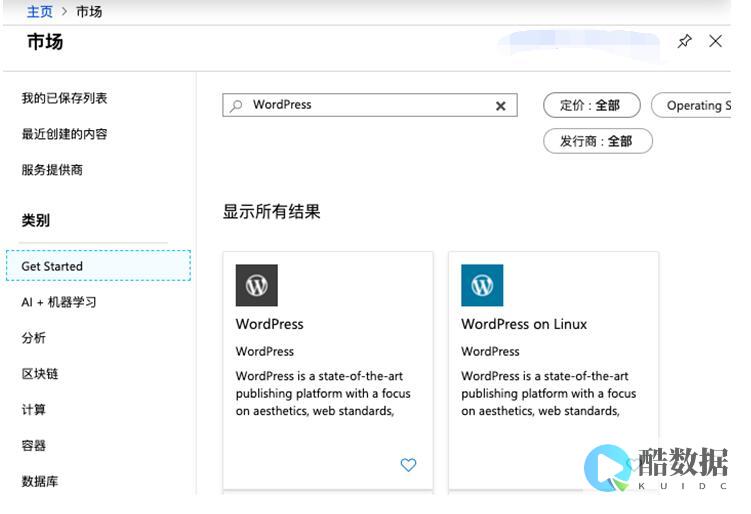The image size is (751, 514).
Task: Pin the Marketplace blade
Action: click(x=684, y=41)
